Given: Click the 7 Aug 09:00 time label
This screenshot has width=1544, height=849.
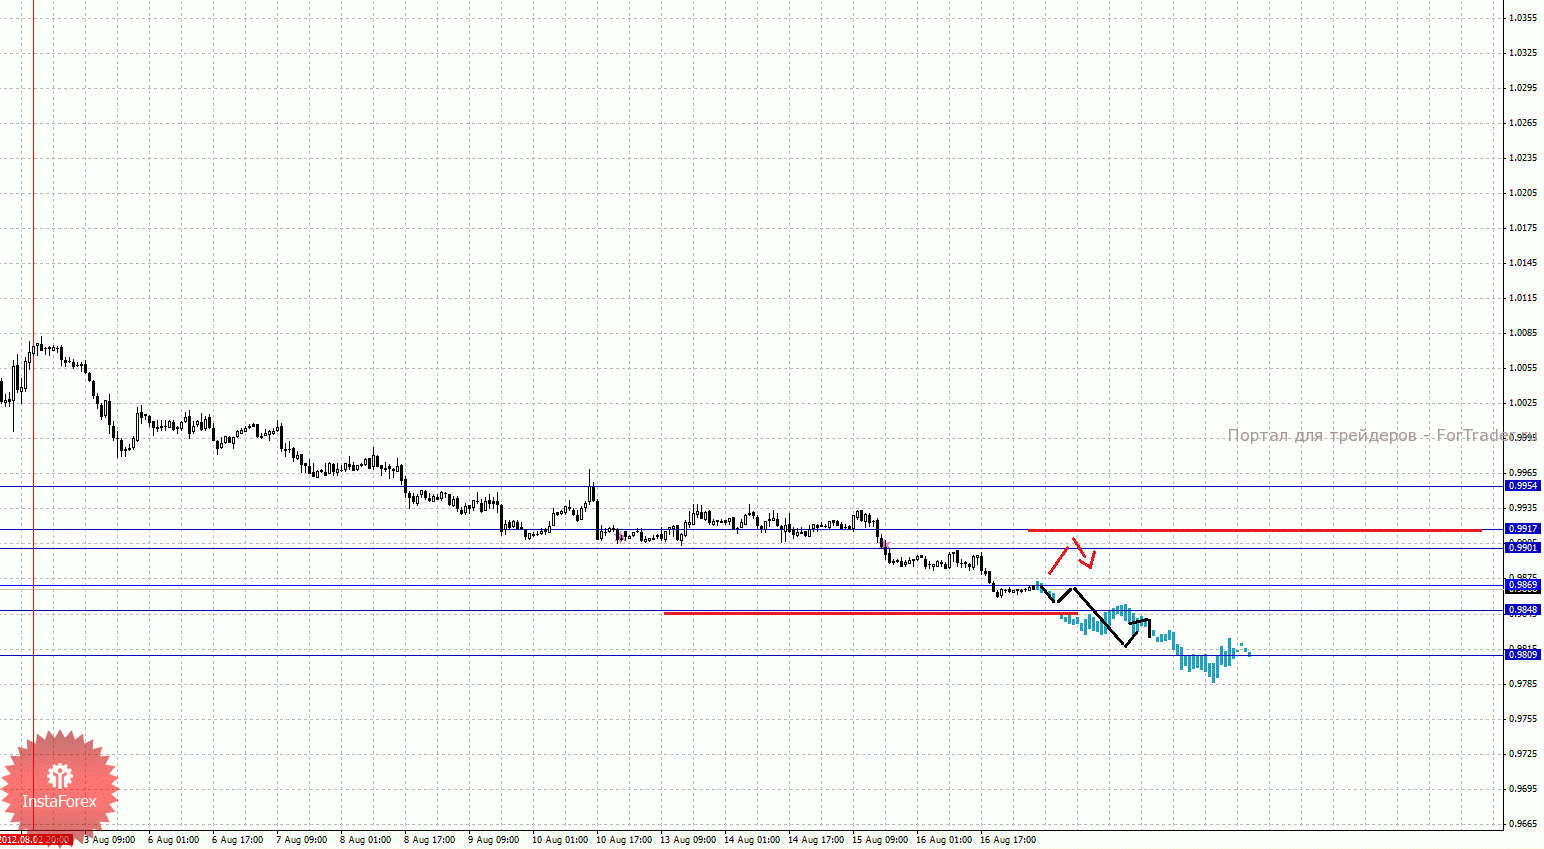Looking at the screenshot, I should (301, 840).
